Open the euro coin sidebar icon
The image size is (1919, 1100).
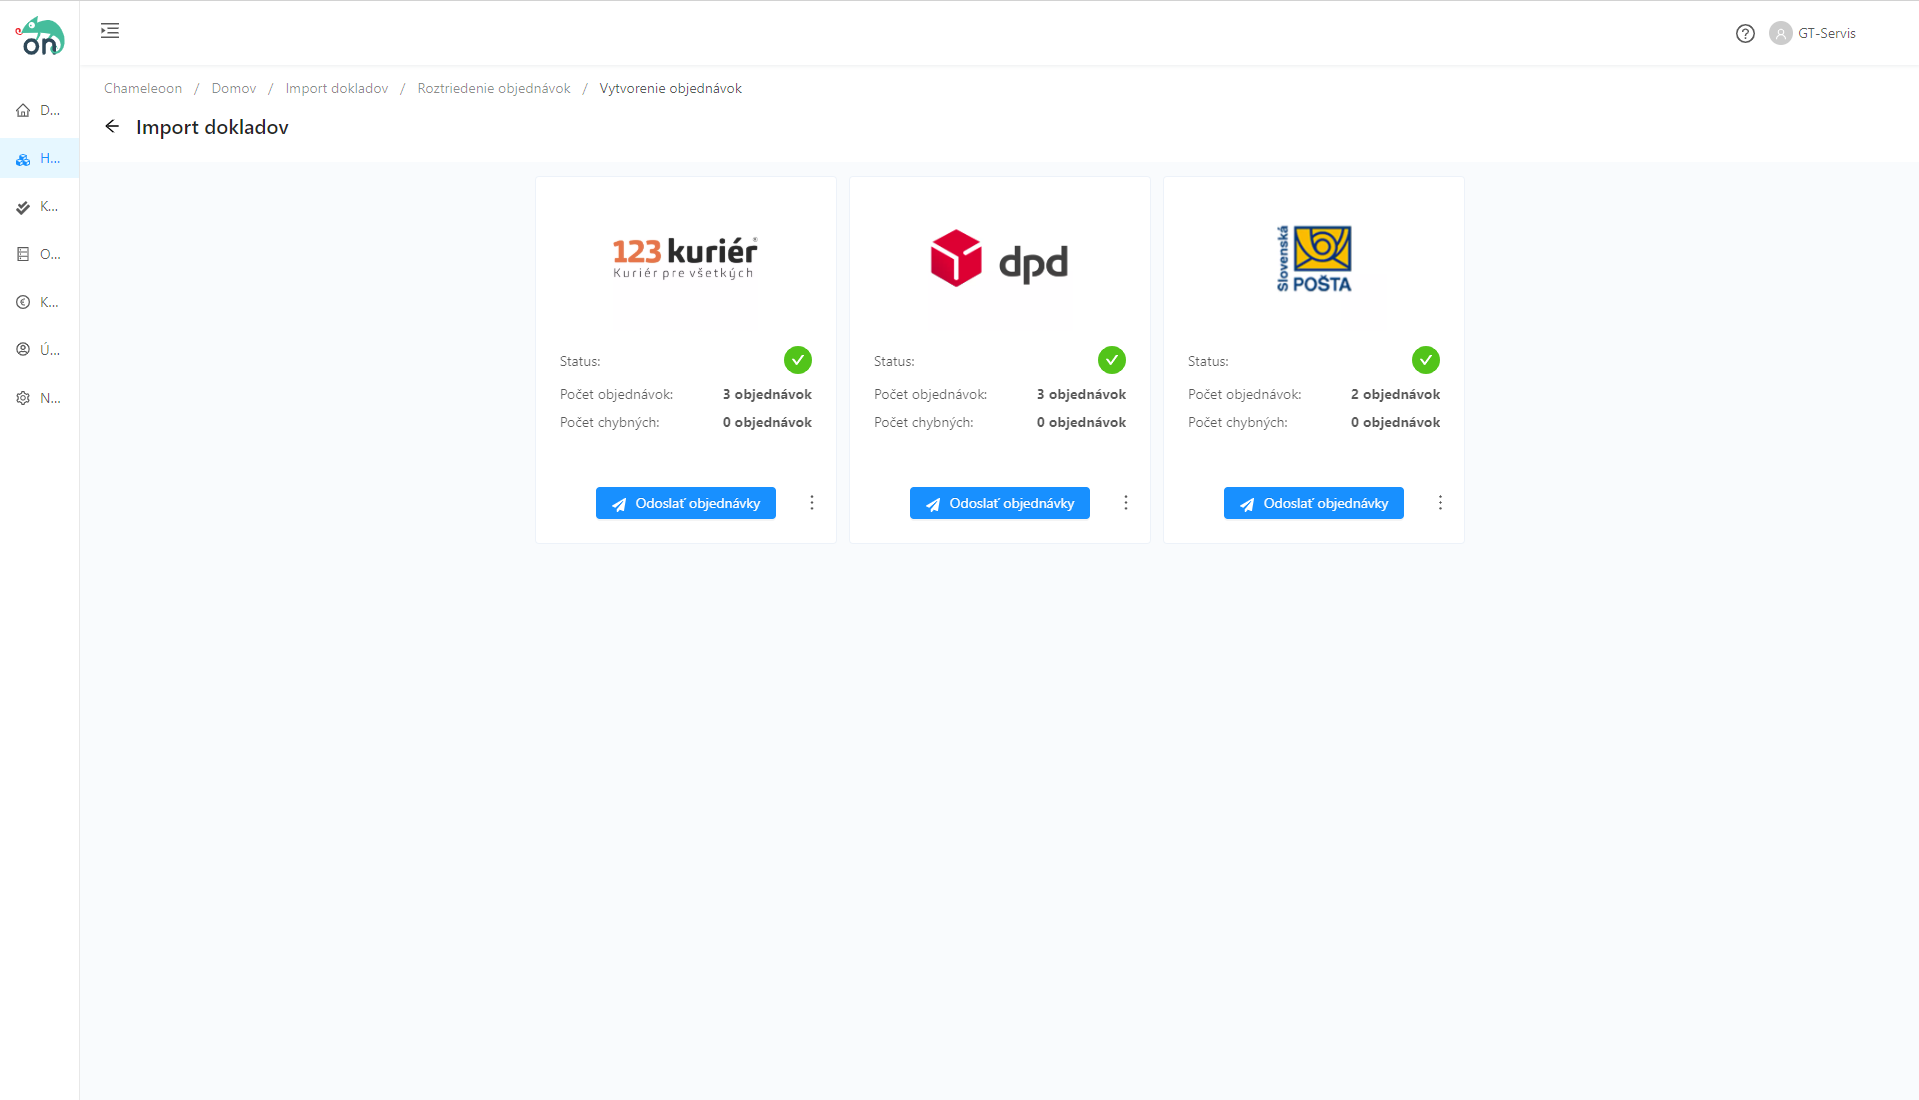pyautogui.click(x=23, y=302)
